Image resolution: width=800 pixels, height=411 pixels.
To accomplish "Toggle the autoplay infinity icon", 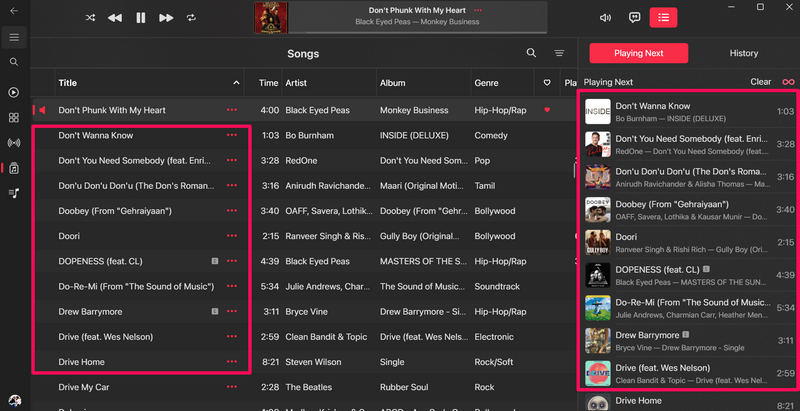I will (x=788, y=82).
